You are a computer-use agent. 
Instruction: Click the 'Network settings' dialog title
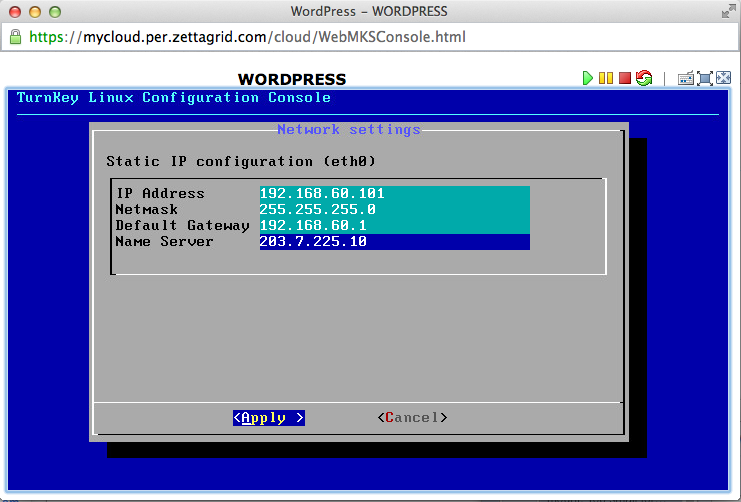(x=349, y=130)
